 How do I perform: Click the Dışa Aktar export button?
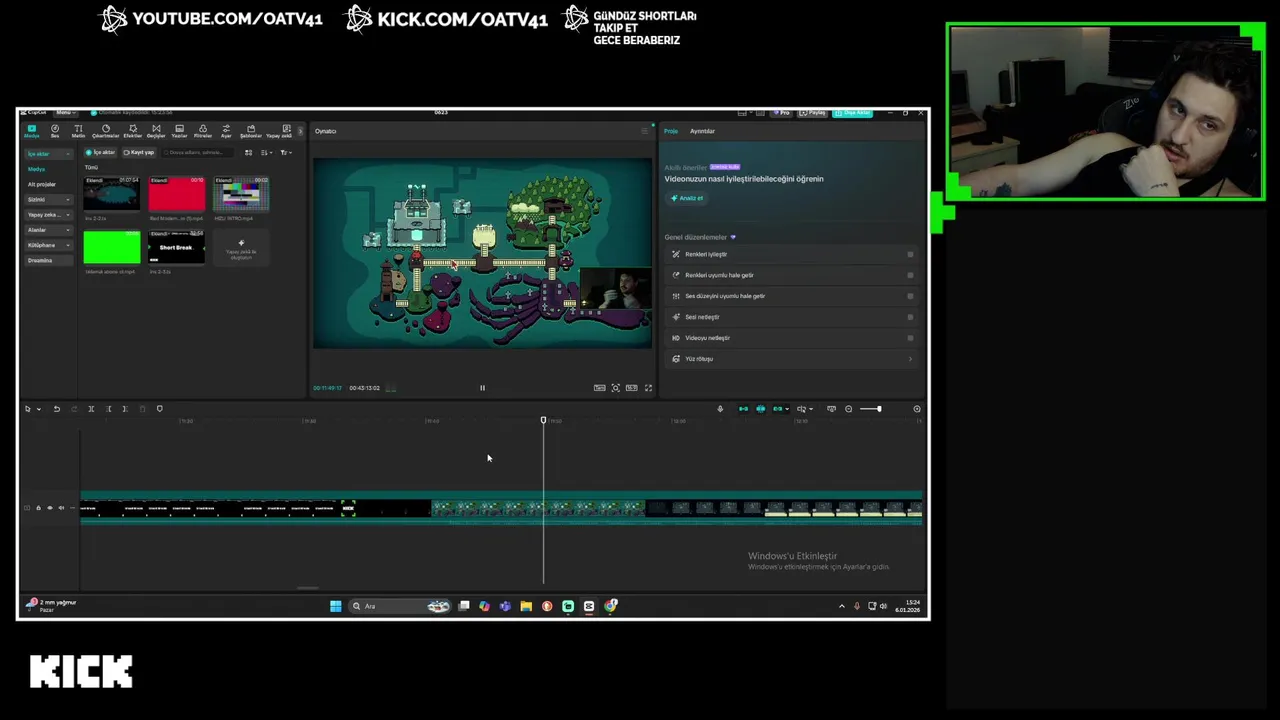(853, 113)
